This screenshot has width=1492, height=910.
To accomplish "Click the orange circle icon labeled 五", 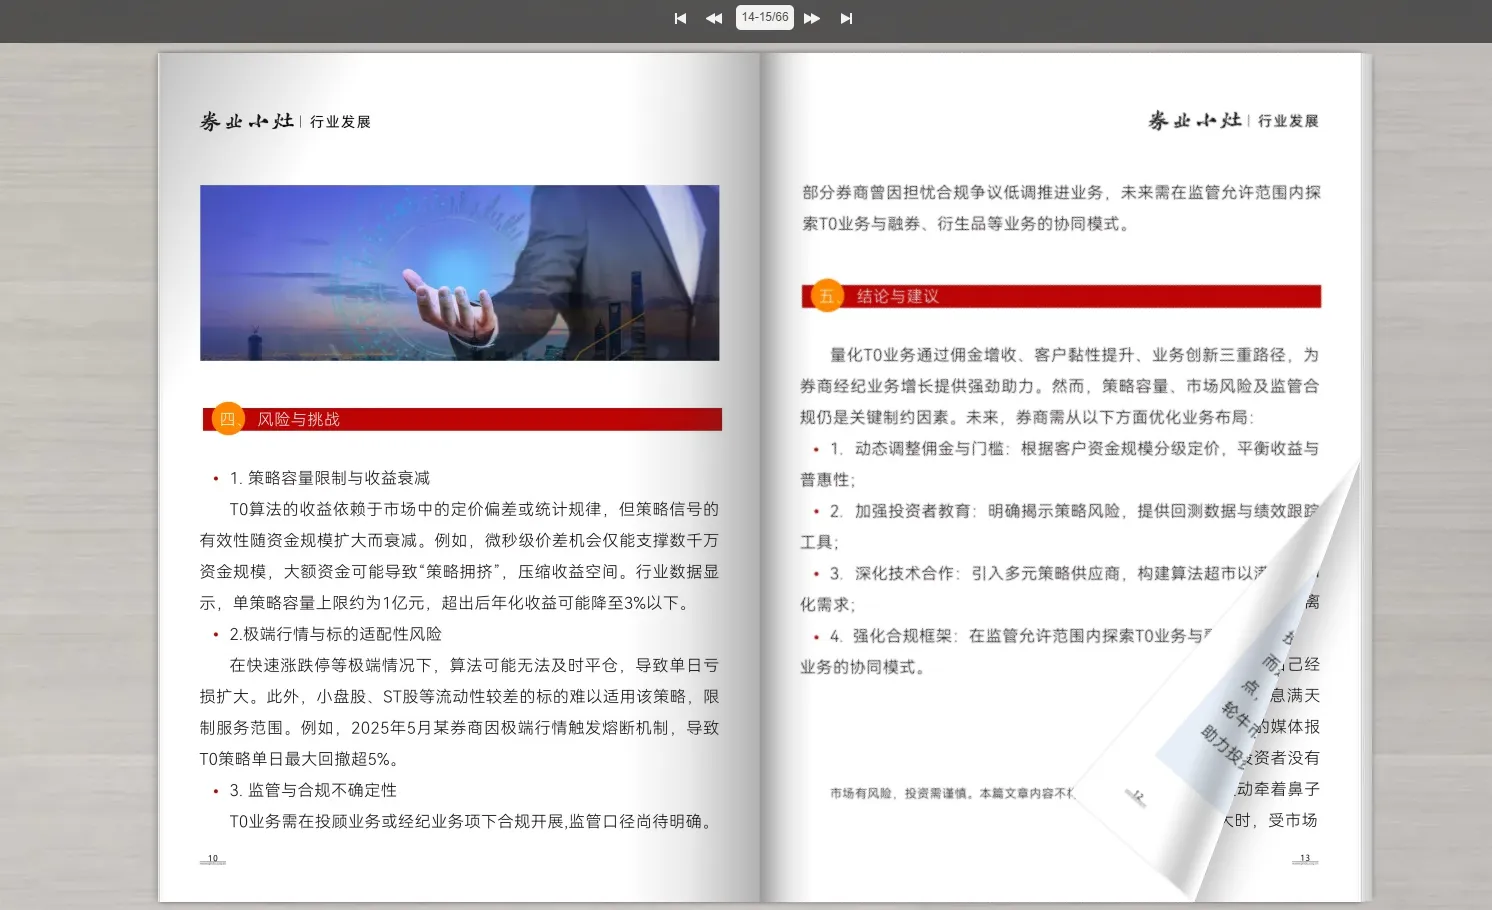I will point(827,296).
